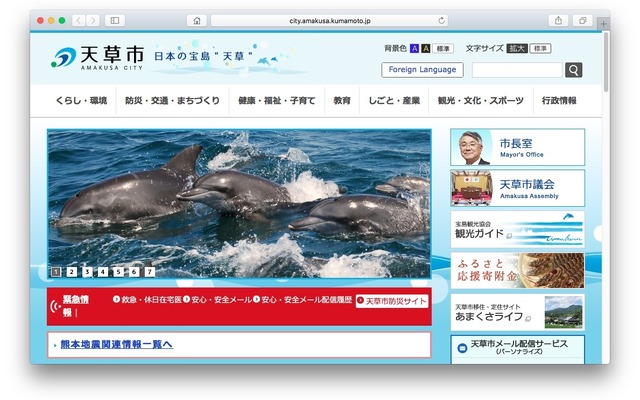Switch to slide 7 in the carousel

pos(149,271)
